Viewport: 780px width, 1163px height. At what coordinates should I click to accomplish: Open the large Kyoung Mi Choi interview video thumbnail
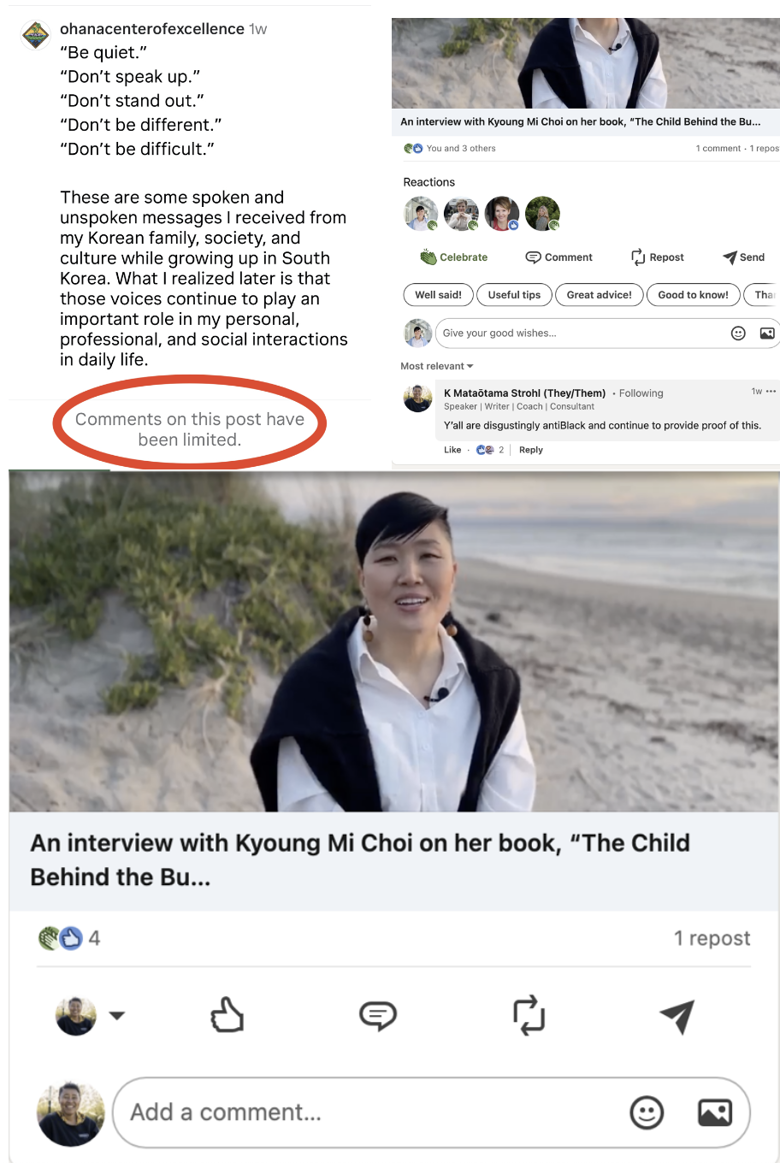[x=394, y=641]
